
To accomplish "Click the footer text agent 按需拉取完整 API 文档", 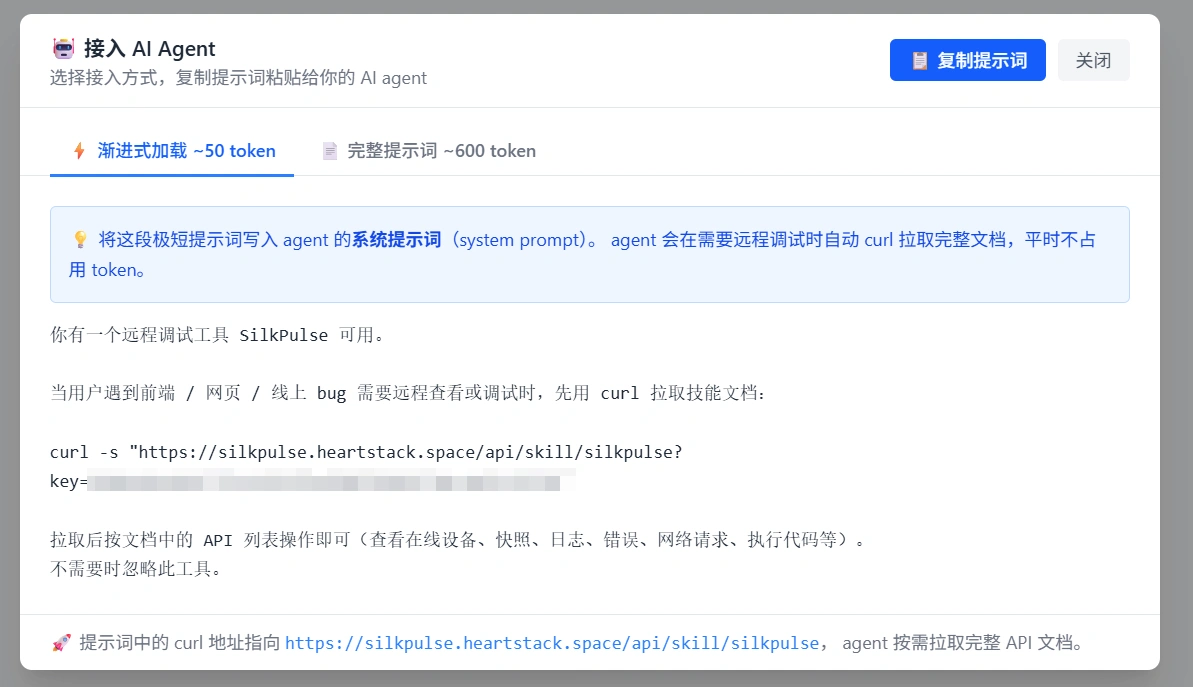I will coord(962,643).
